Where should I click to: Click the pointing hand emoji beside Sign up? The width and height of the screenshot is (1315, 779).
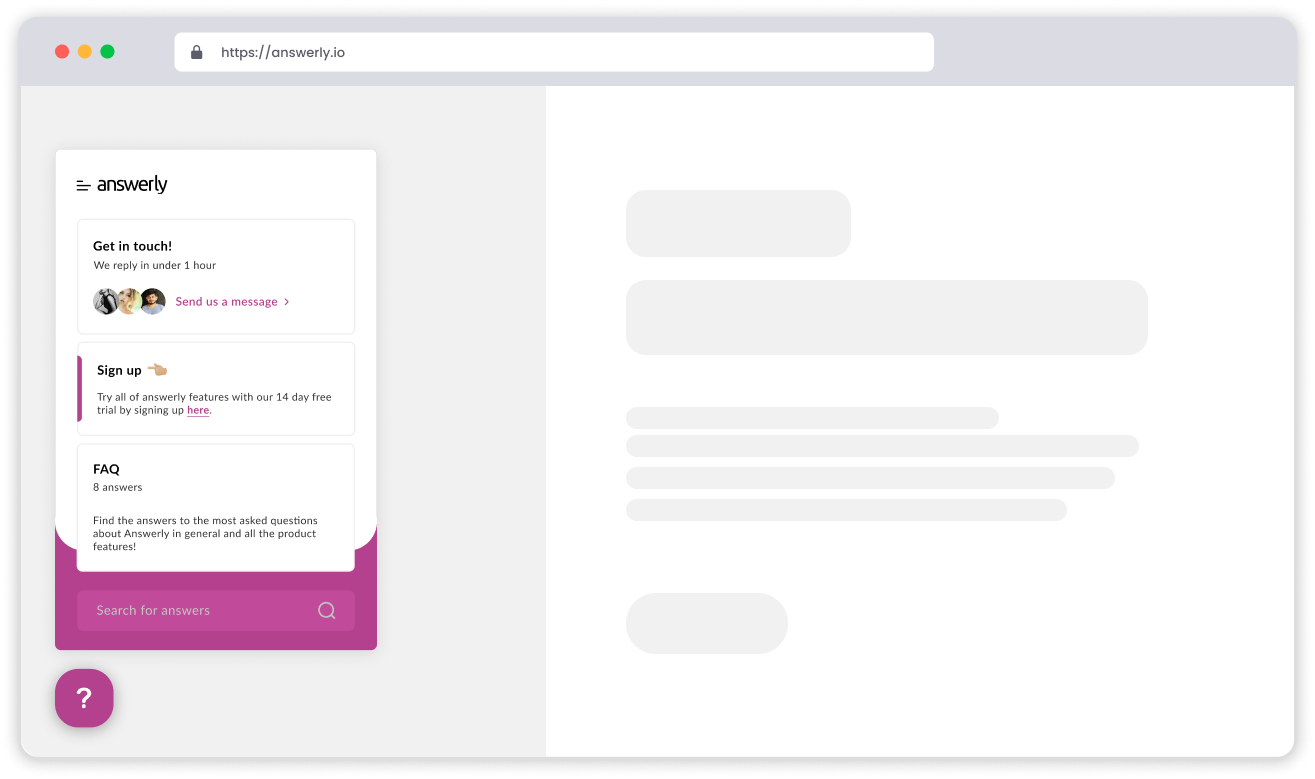coord(157,369)
